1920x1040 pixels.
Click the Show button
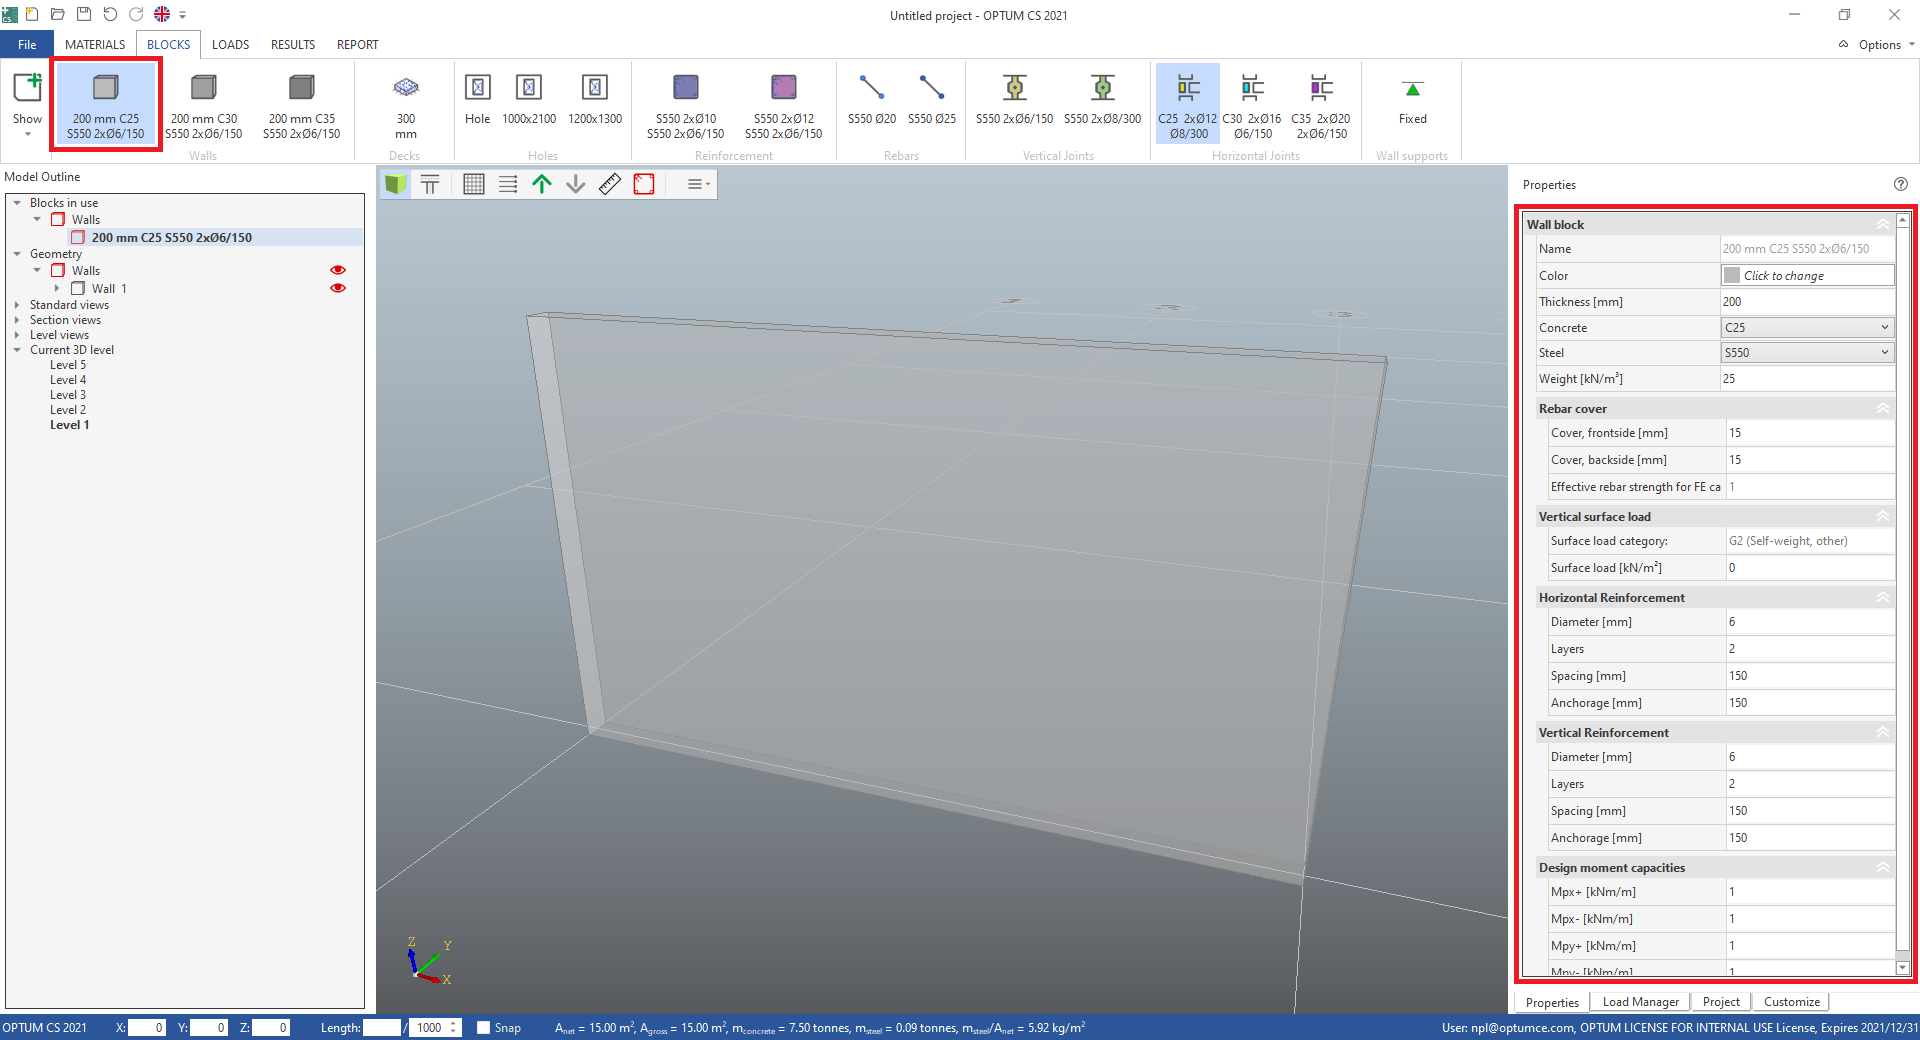26,100
